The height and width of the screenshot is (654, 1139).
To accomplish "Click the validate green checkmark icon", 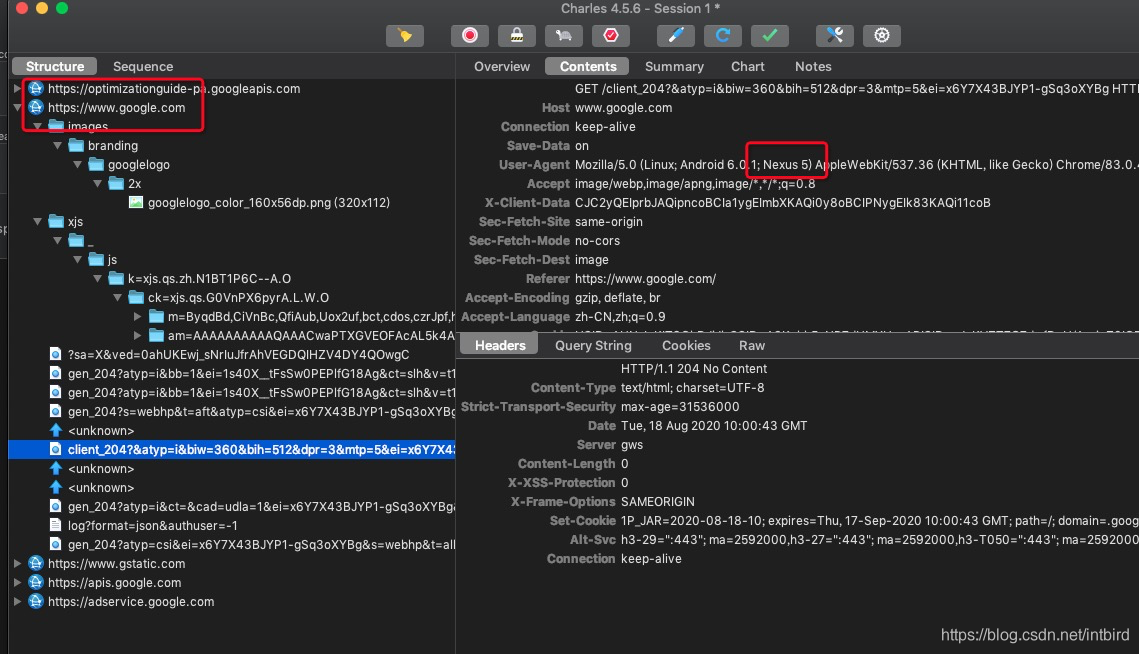I will coord(770,36).
